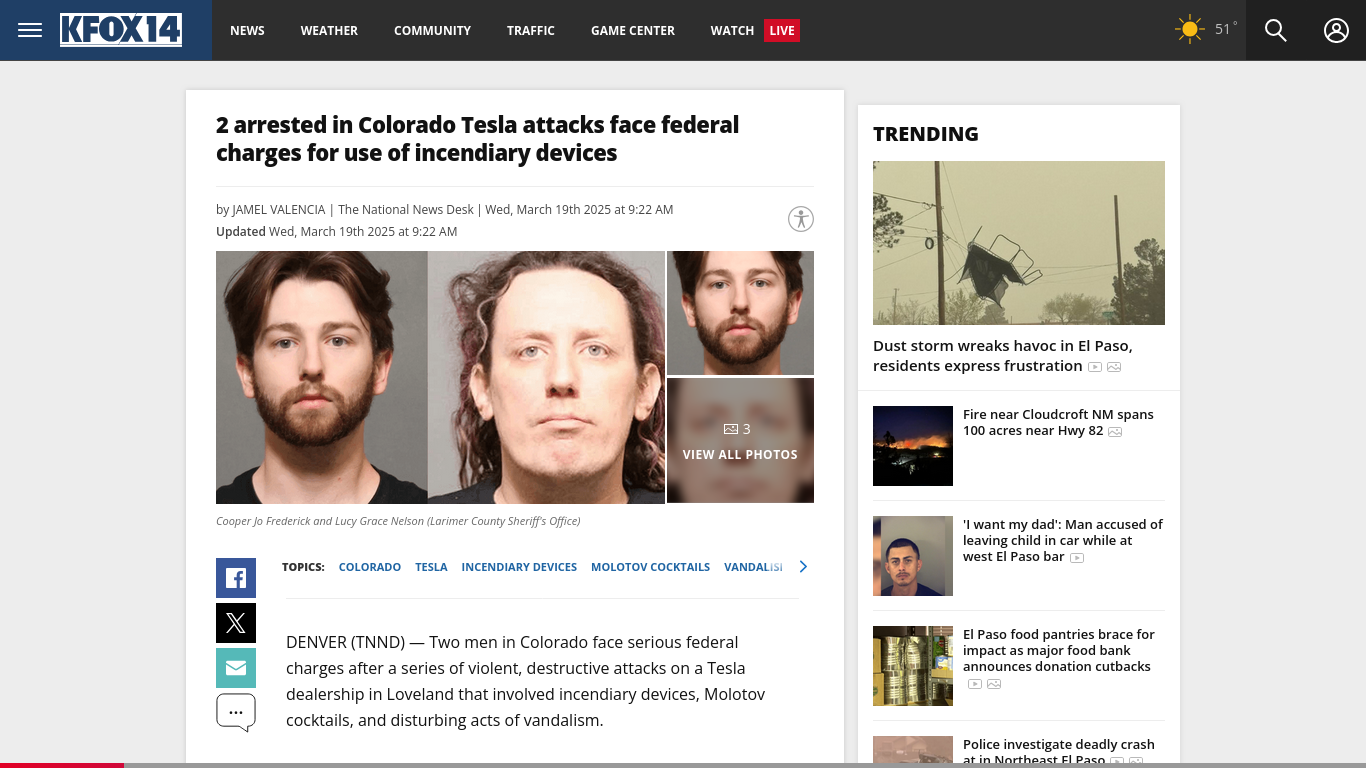This screenshot has width=1366, height=768.
Task: Go to the KFOX14 home logo
Action: [x=121, y=30]
